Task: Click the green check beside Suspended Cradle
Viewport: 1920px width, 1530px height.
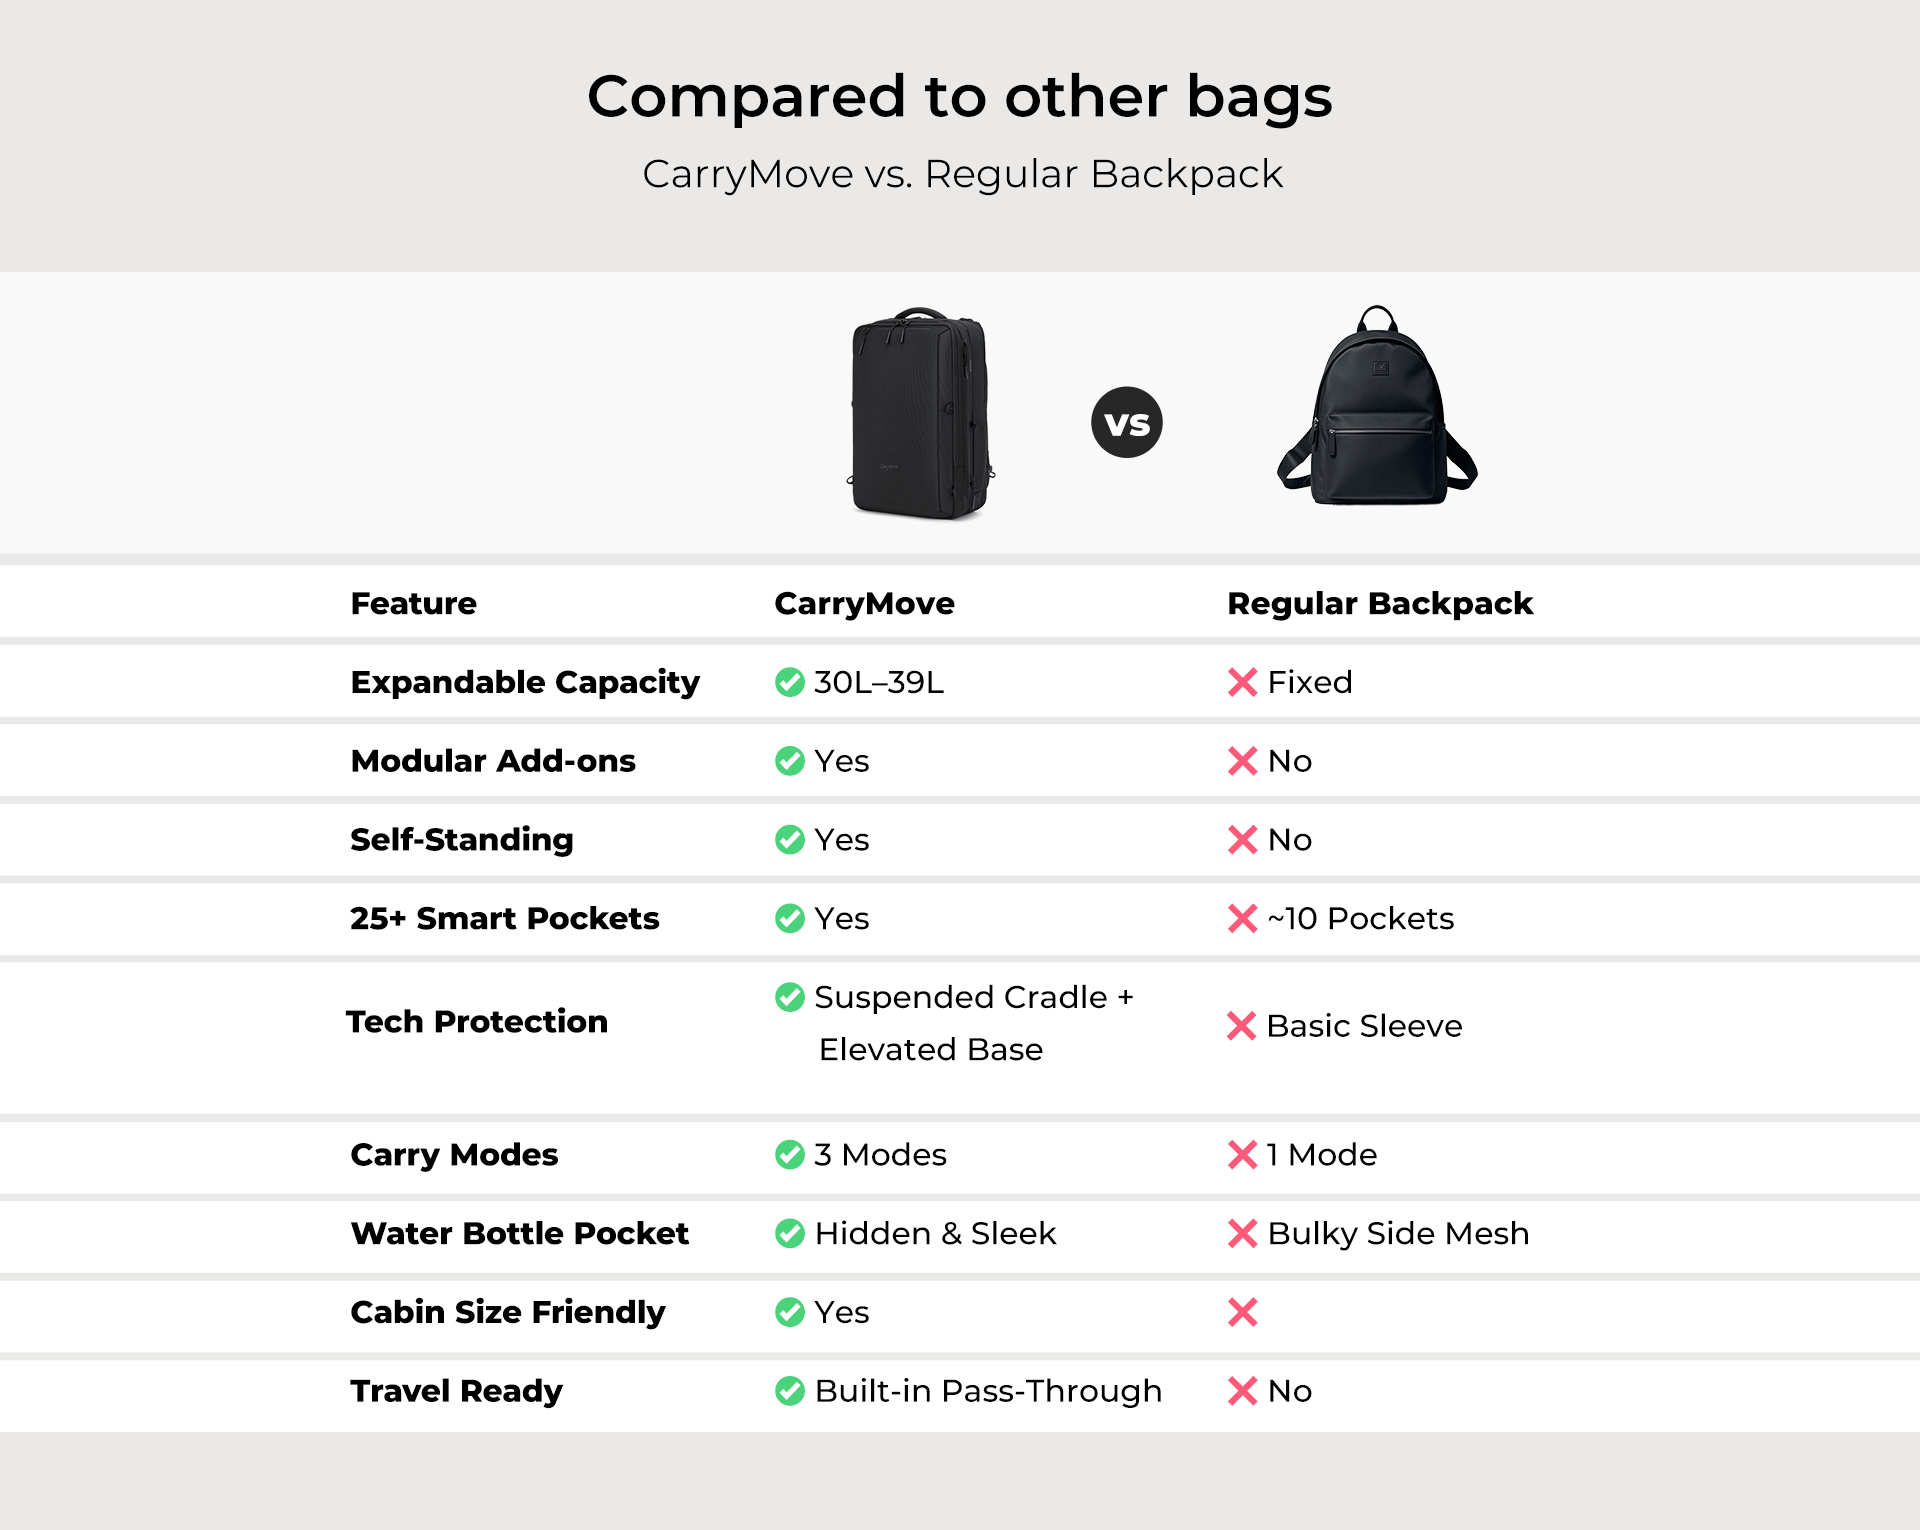Action: [790, 997]
